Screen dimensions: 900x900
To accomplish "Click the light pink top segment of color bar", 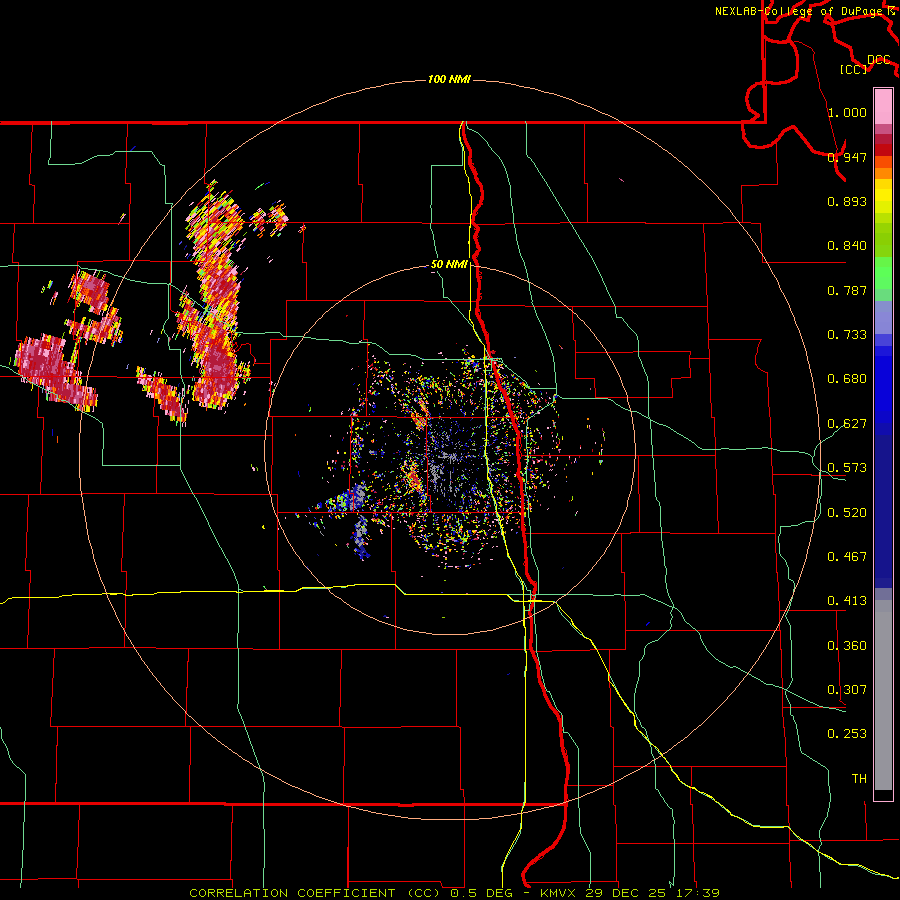I will point(883,106).
